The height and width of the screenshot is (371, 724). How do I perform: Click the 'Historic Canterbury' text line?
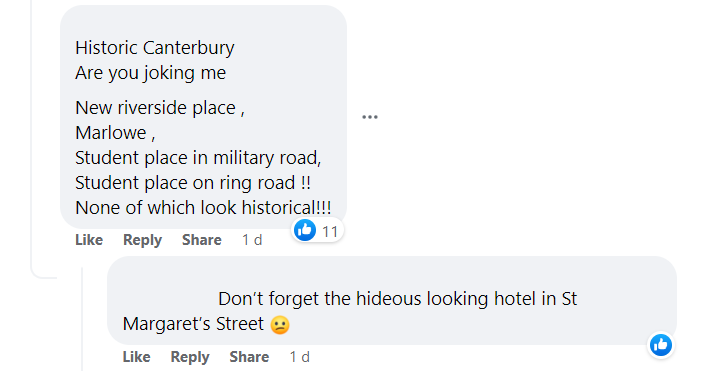(x=155, y=48)
